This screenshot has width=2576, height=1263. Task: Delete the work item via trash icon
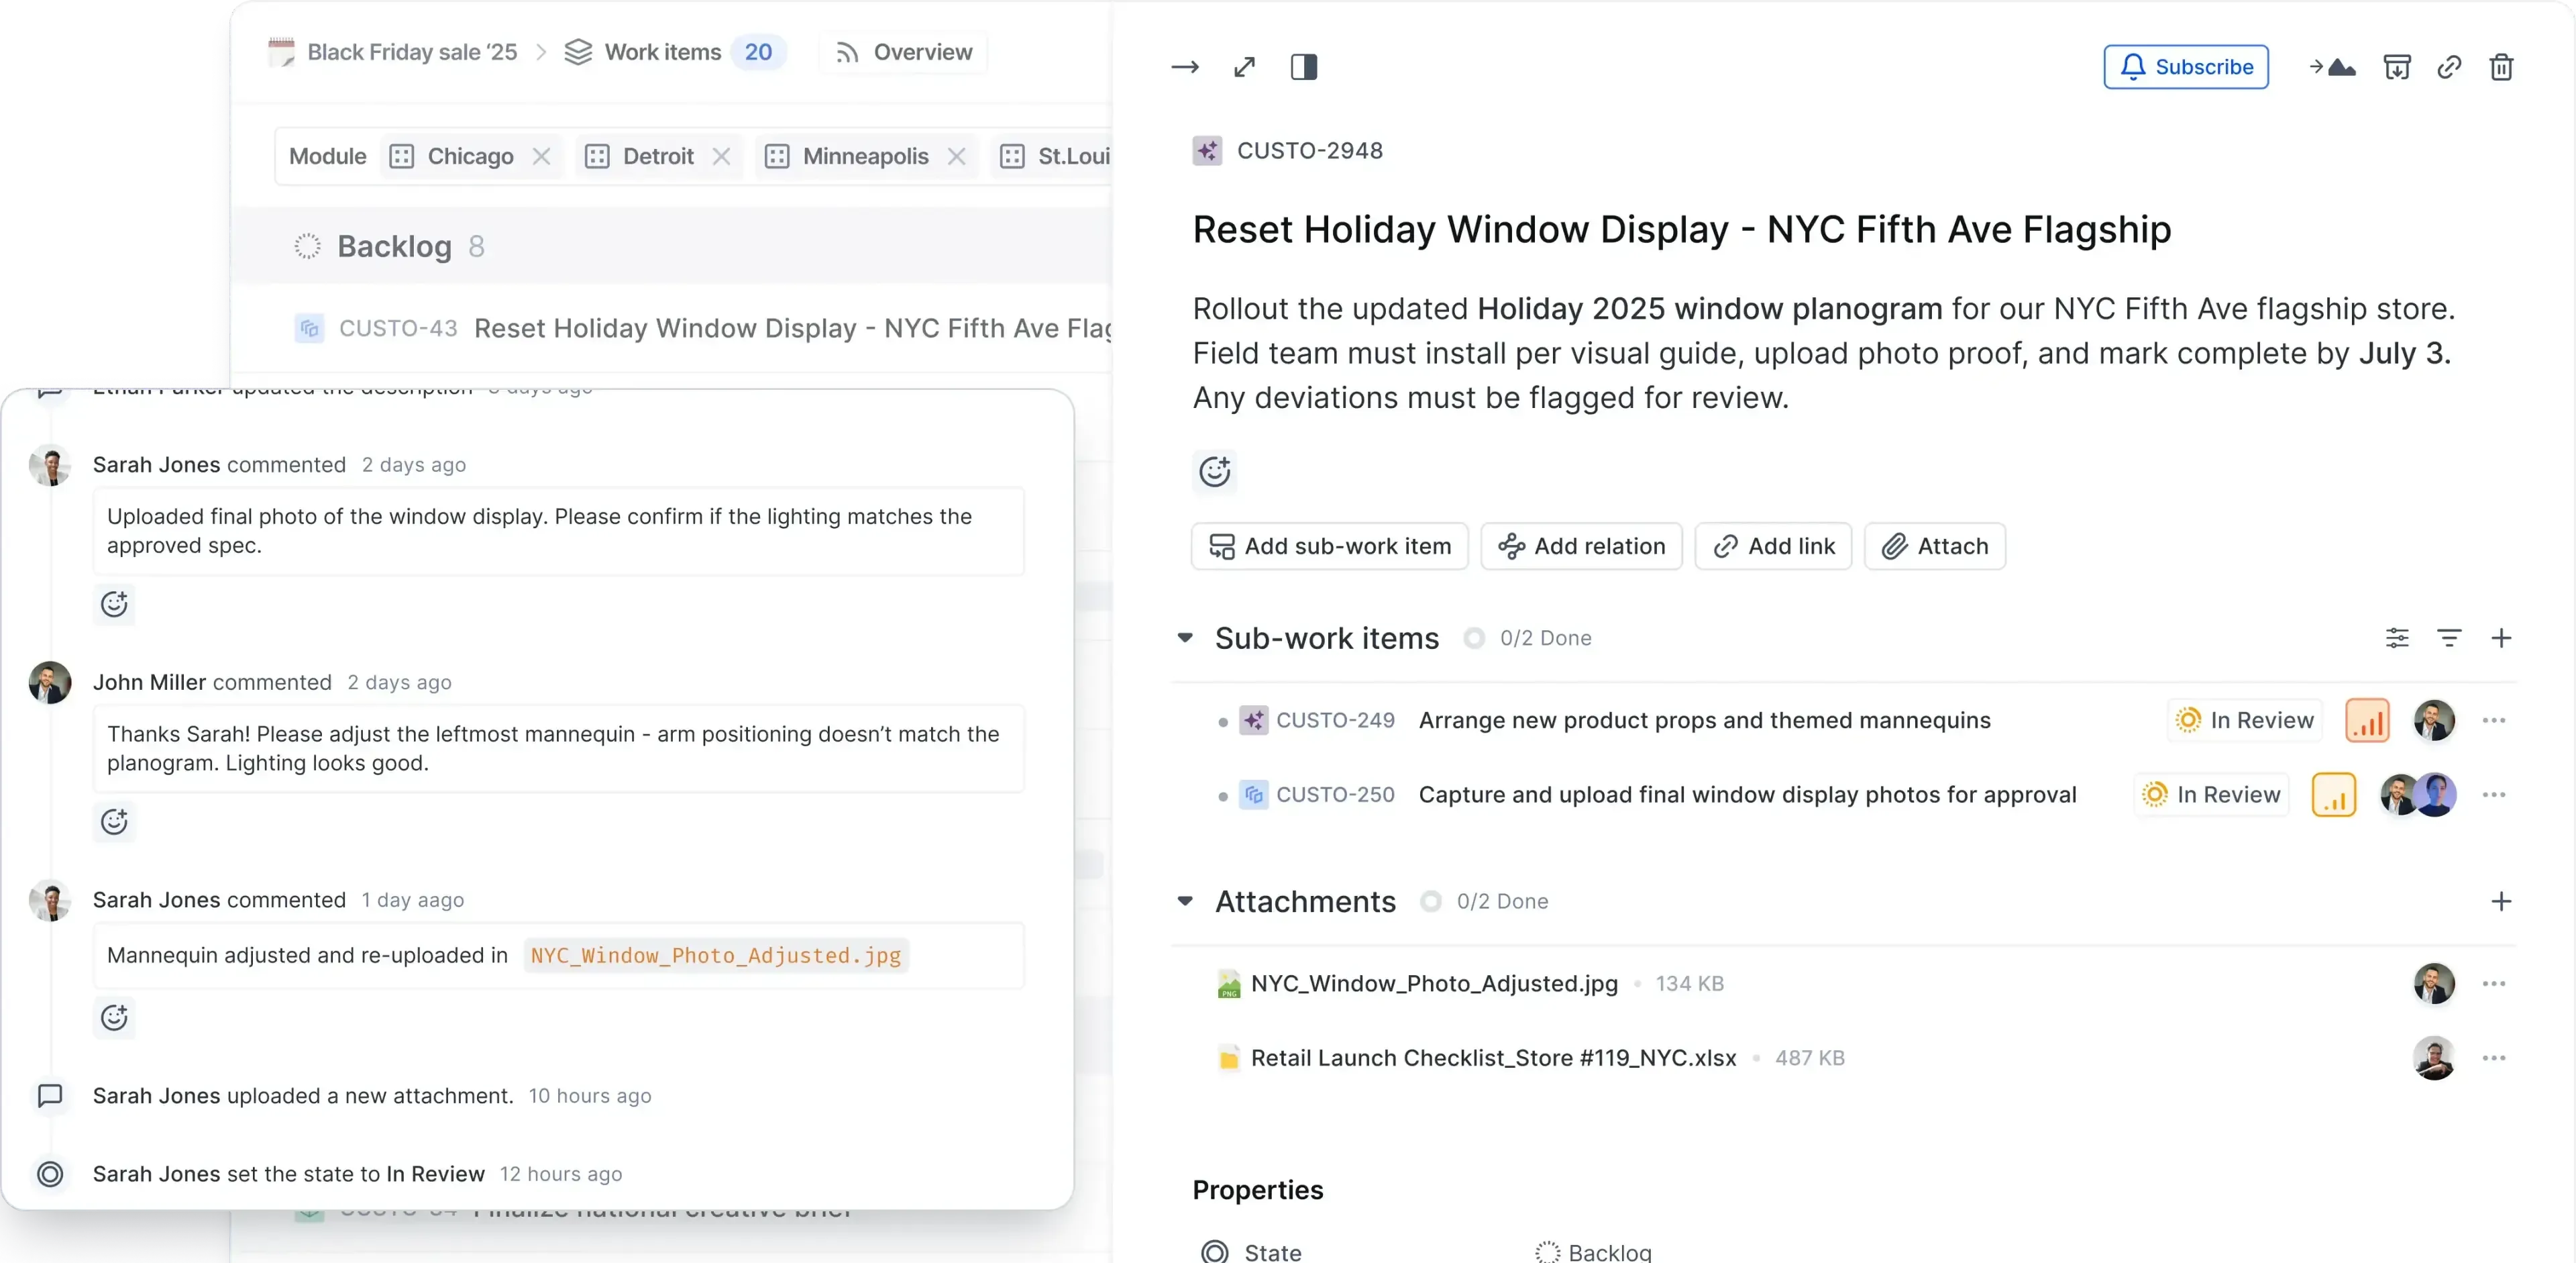tap(2502, 67)
